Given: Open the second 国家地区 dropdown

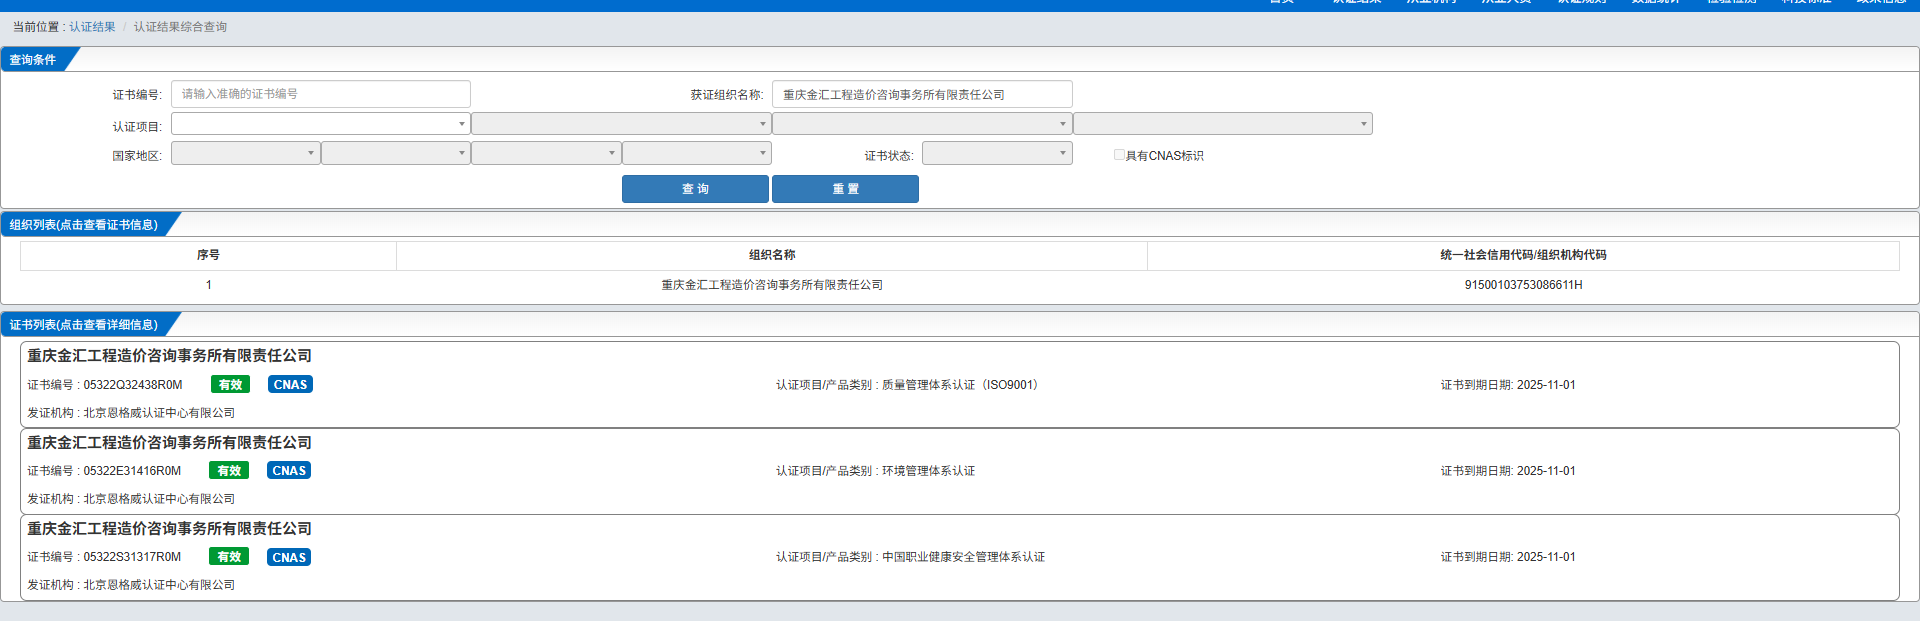Looking at the screenshot, I should pyautogui.click(x=395, y=153).
